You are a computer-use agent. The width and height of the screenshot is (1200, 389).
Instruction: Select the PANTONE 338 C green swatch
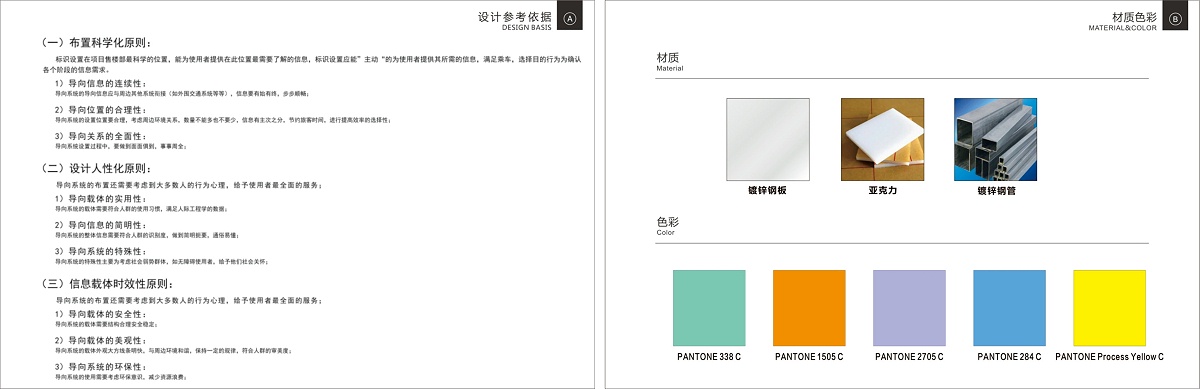710,307
